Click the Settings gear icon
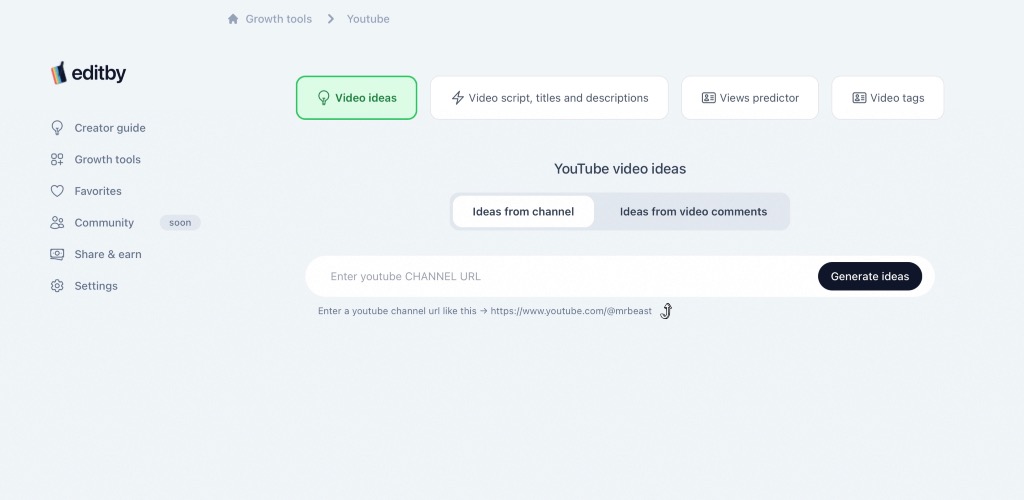 pyautogui.click(x=57, y=286)
